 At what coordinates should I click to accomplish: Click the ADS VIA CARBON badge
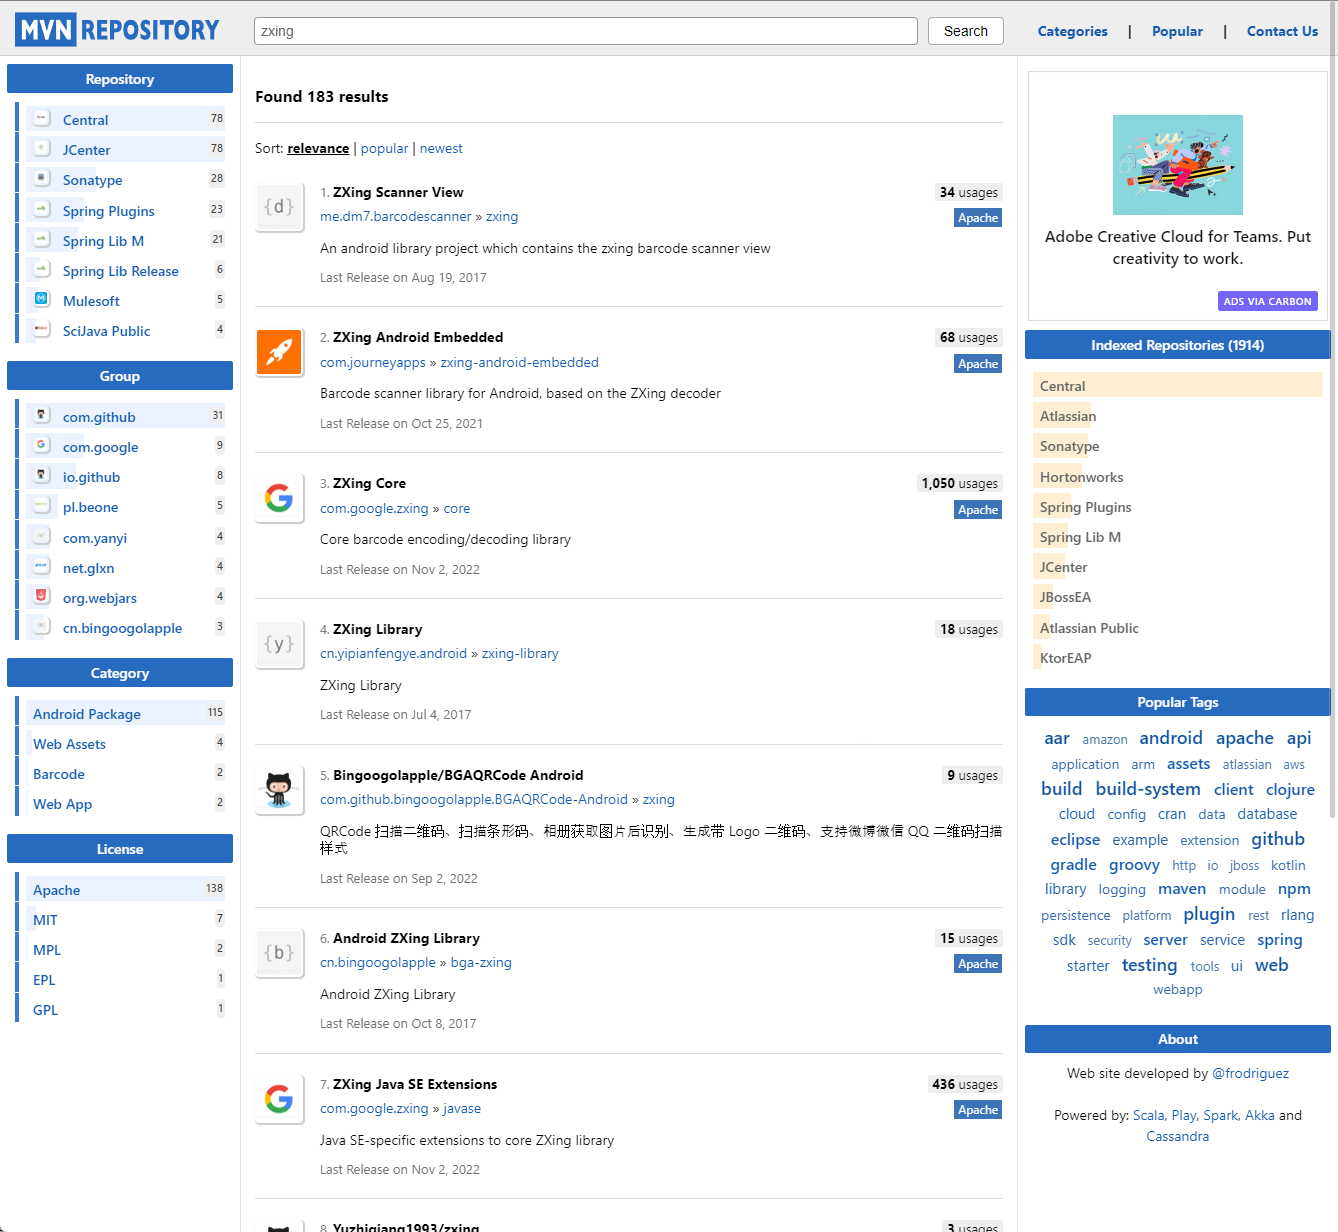click(x=1268, y=301)
